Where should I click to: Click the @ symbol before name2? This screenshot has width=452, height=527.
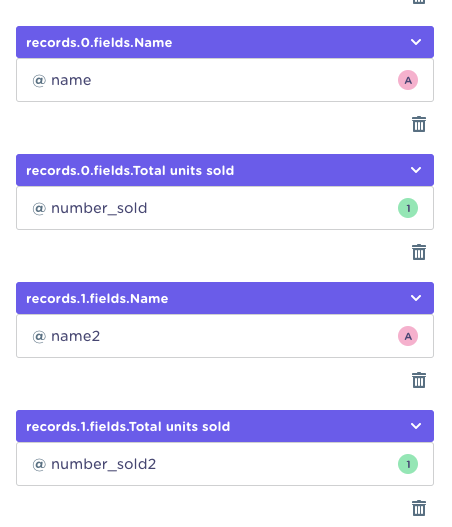coord(39,337)
